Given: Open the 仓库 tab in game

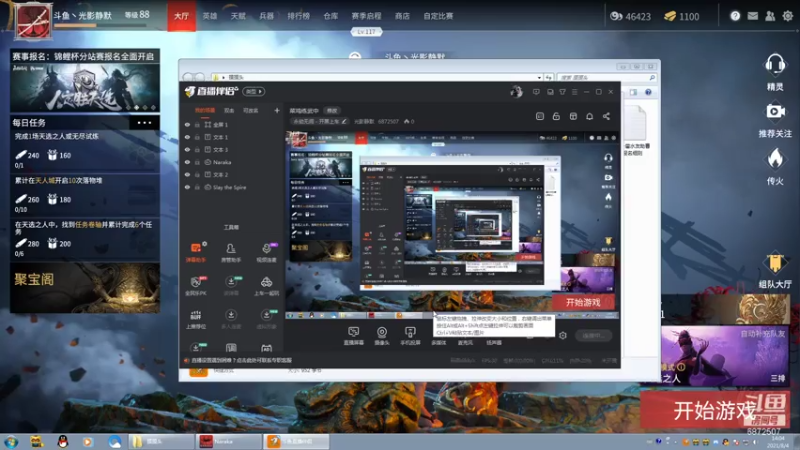Looking at the screenshot, I should [x=331, y=16].
